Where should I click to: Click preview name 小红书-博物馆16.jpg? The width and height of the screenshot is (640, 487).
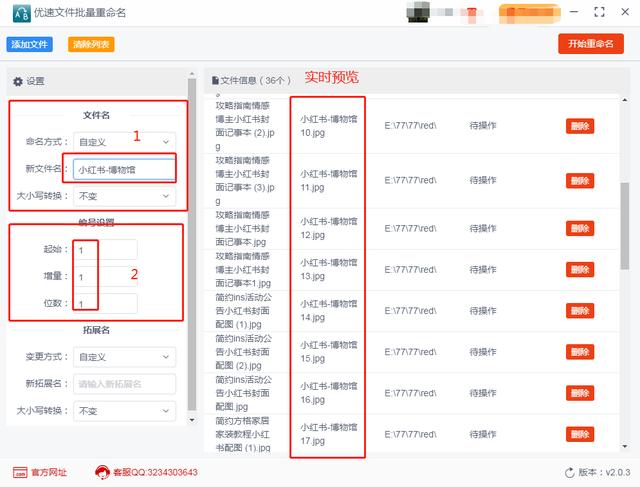pyautogui.click(x=329, y=394)
